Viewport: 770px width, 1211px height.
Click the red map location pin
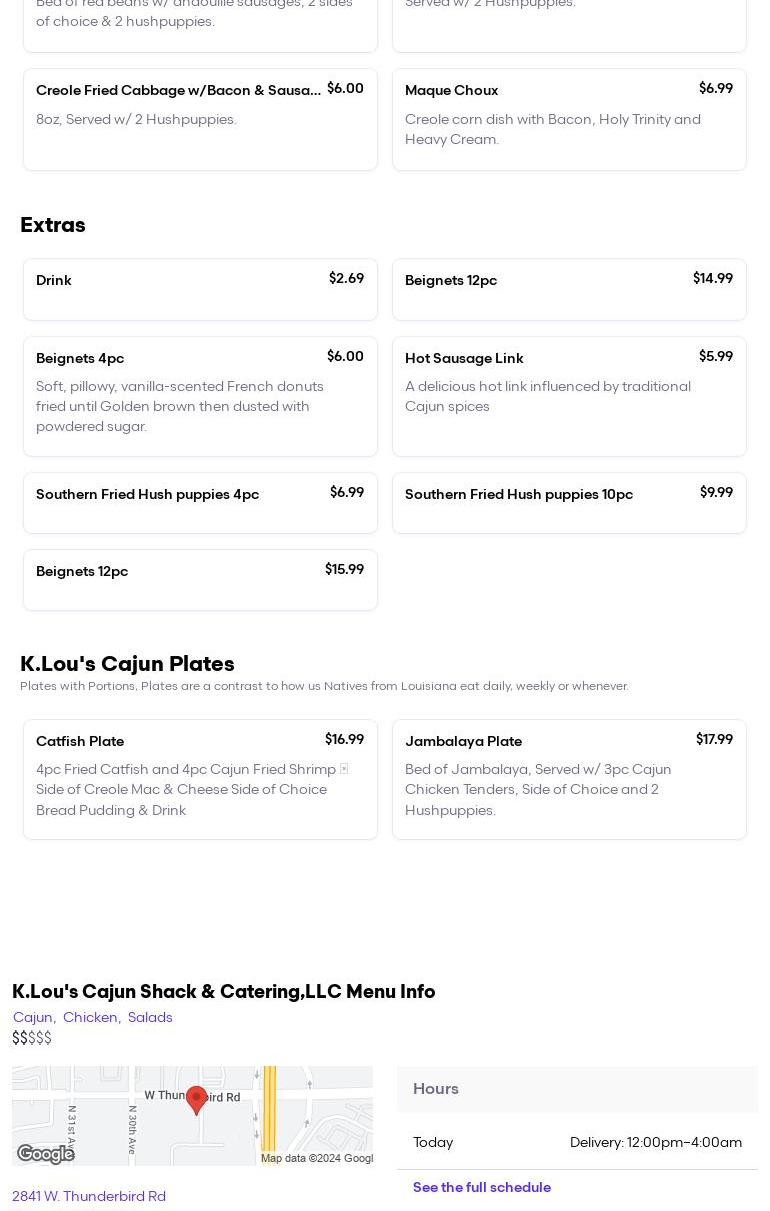tap(197, 1099)
